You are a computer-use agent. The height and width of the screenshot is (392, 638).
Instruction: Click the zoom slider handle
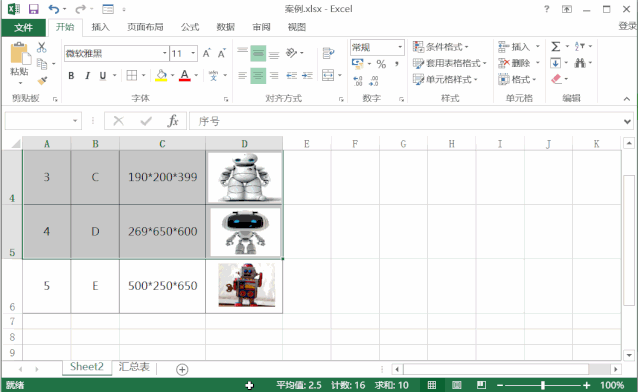click(543, 385)
